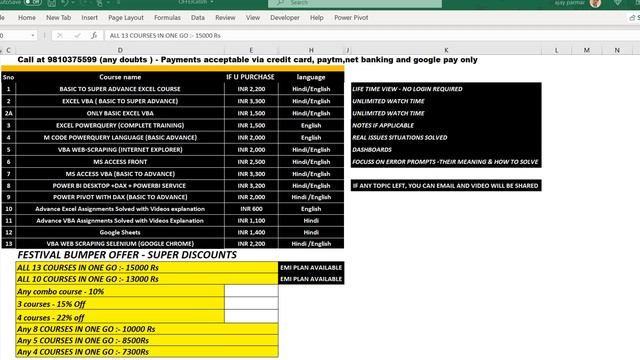Select column K header
This screenshot has width=640, height=360.
pyautogui.click(x=446, y=50)
